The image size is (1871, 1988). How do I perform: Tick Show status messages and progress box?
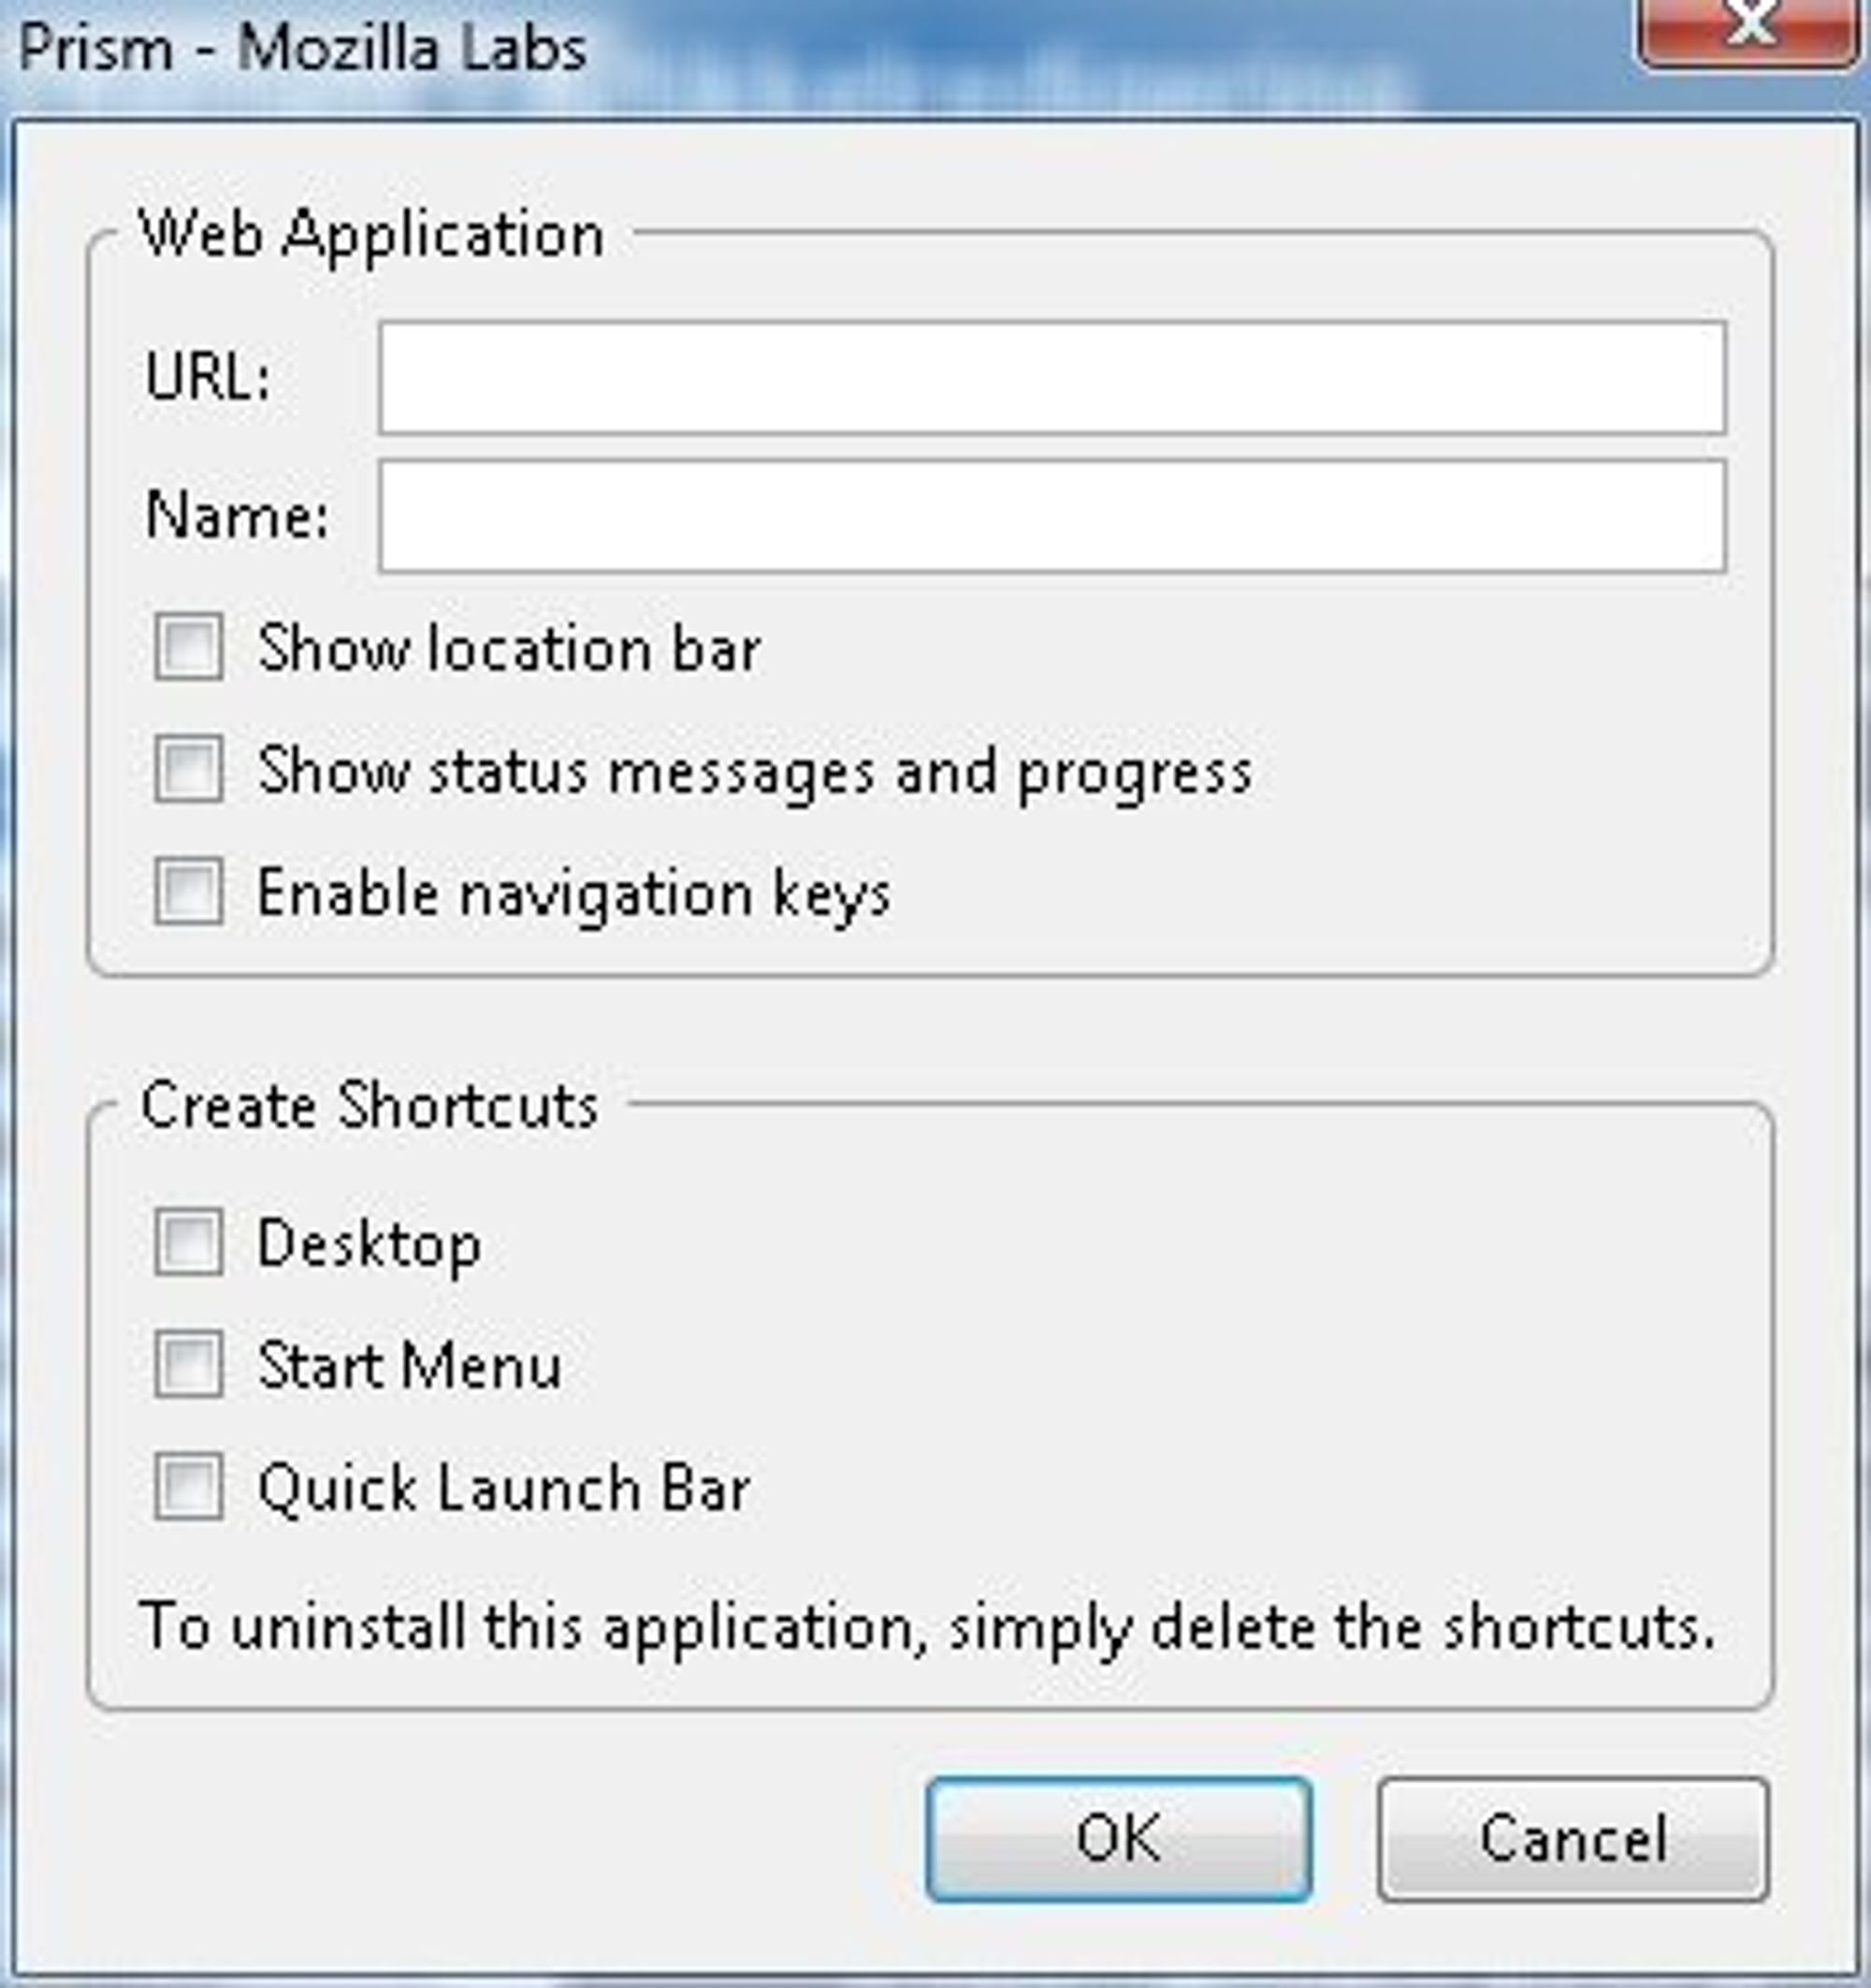(x=188, y=769)
